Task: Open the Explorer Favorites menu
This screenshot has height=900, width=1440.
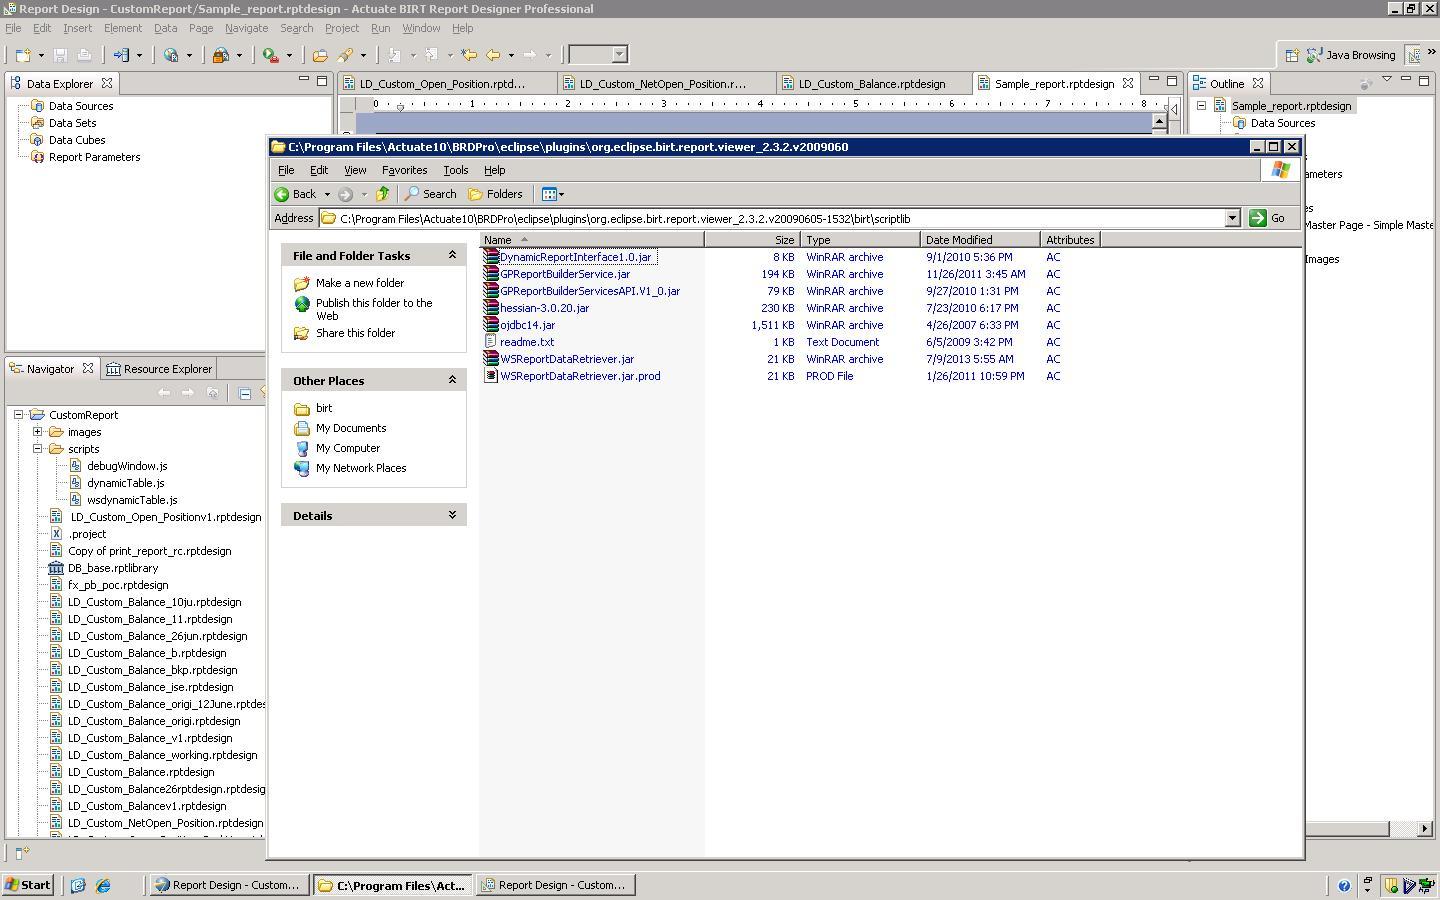Action: pyautogui.click(x=404, y=170)
